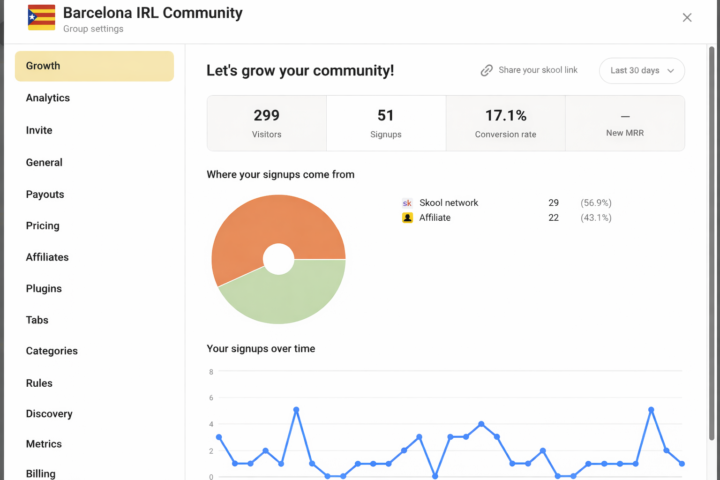720x480 pixels.
Task: Close the group settings dialog
Action: [687, 17]
